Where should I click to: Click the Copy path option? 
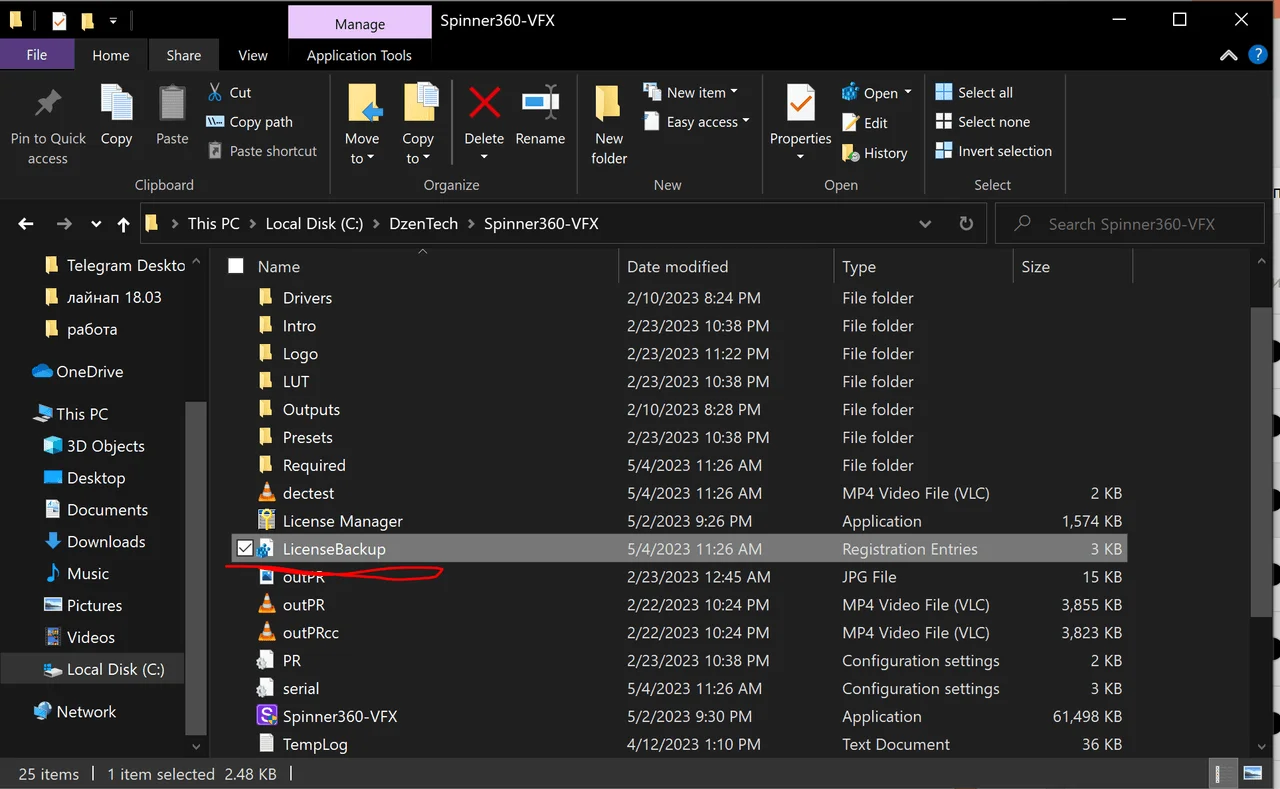pos(249,122)
